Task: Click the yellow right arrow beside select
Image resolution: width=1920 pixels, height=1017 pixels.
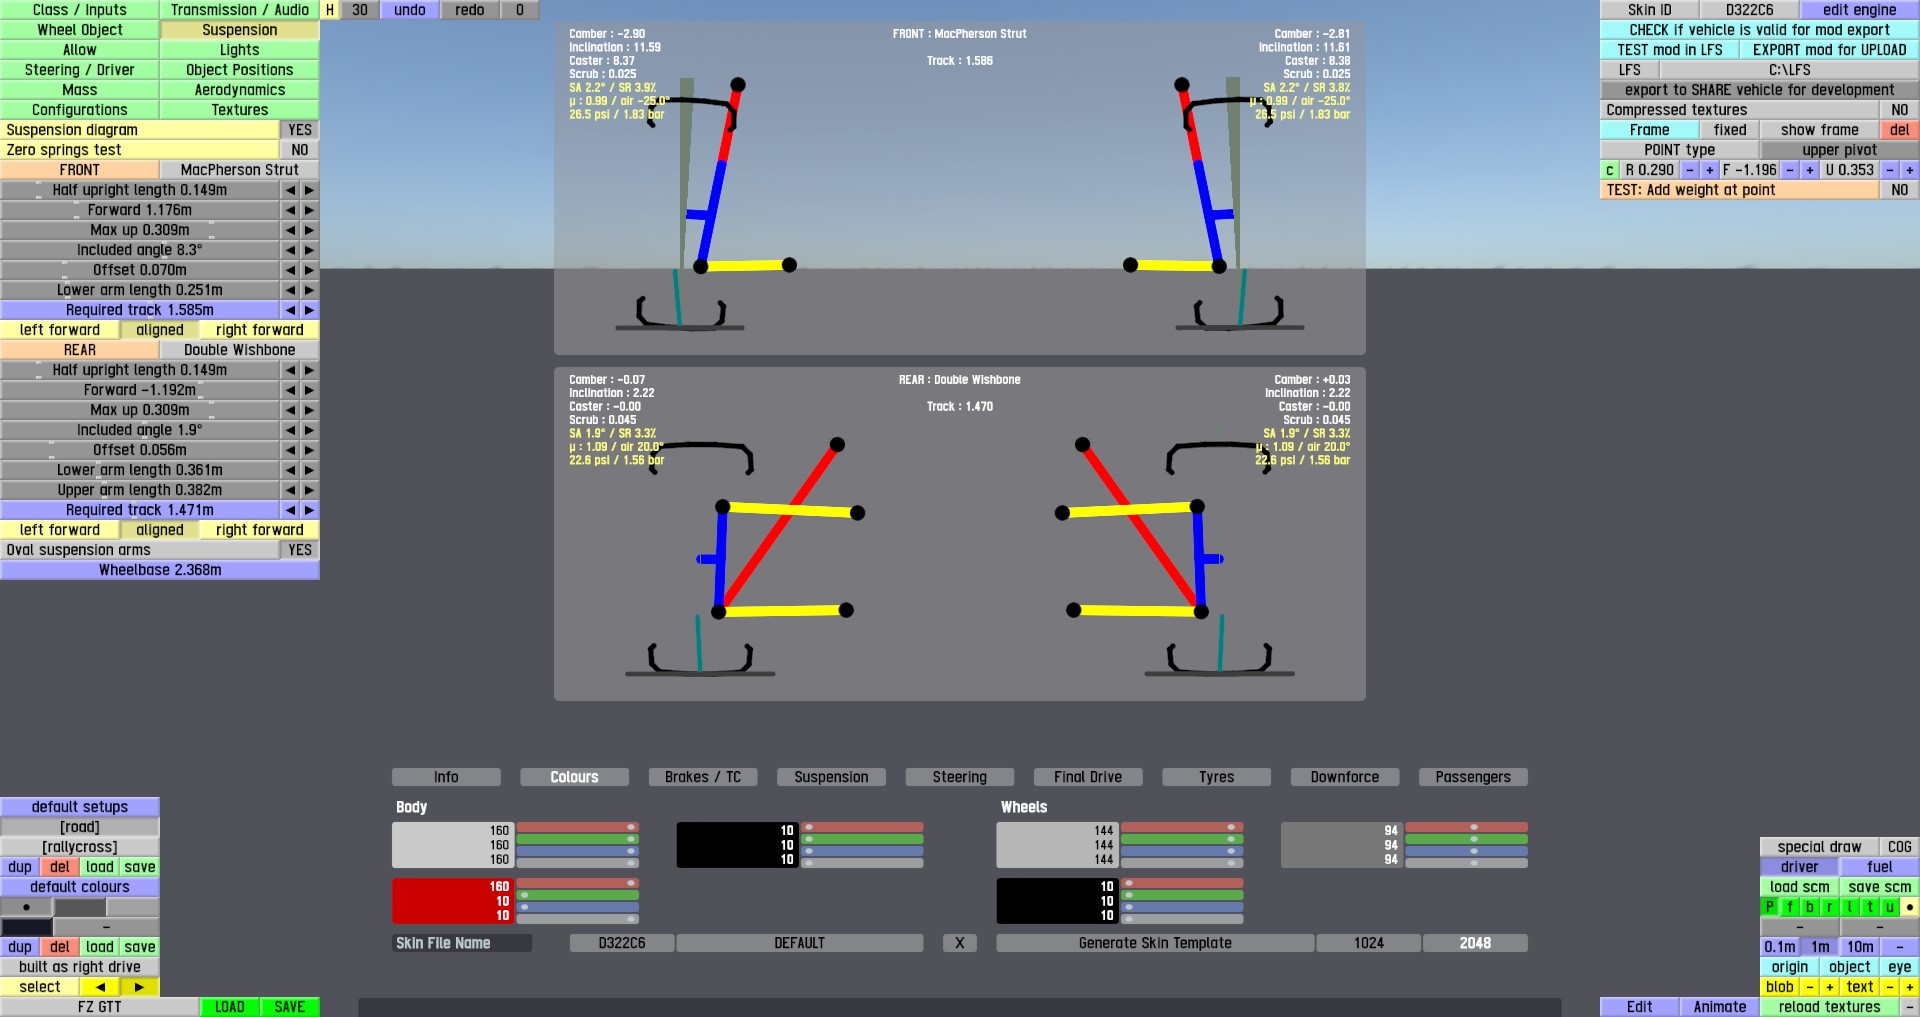Action: tap(140, 987)
